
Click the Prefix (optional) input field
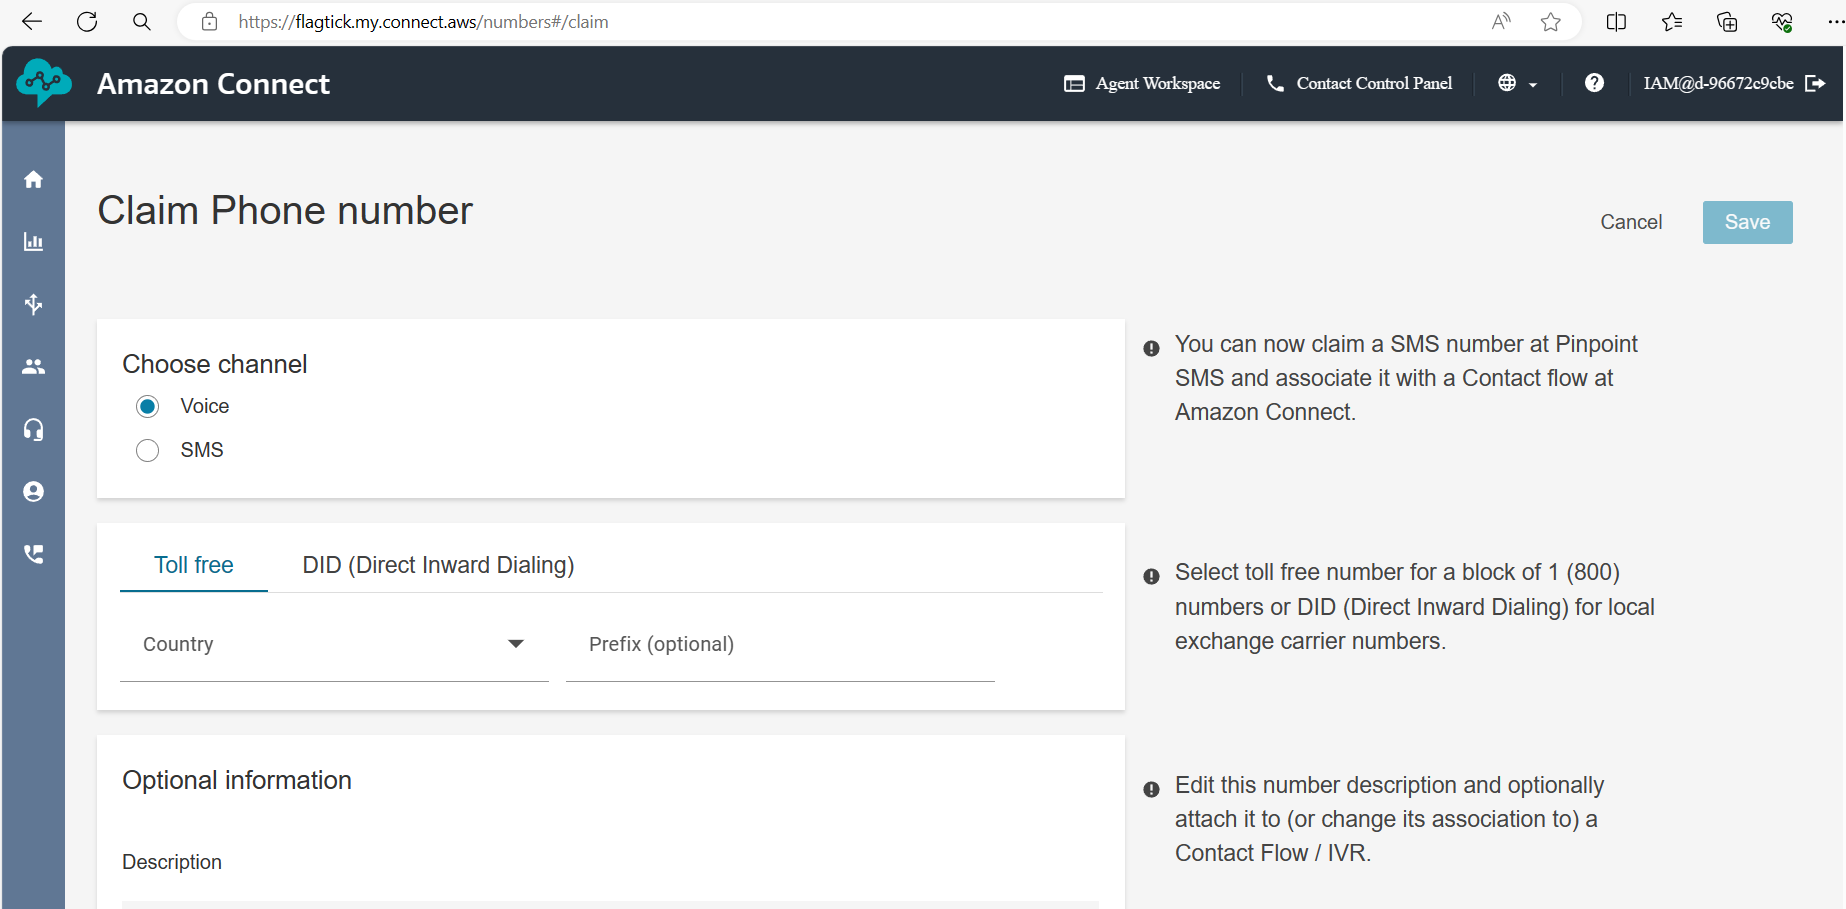click(x=780, y=645)
